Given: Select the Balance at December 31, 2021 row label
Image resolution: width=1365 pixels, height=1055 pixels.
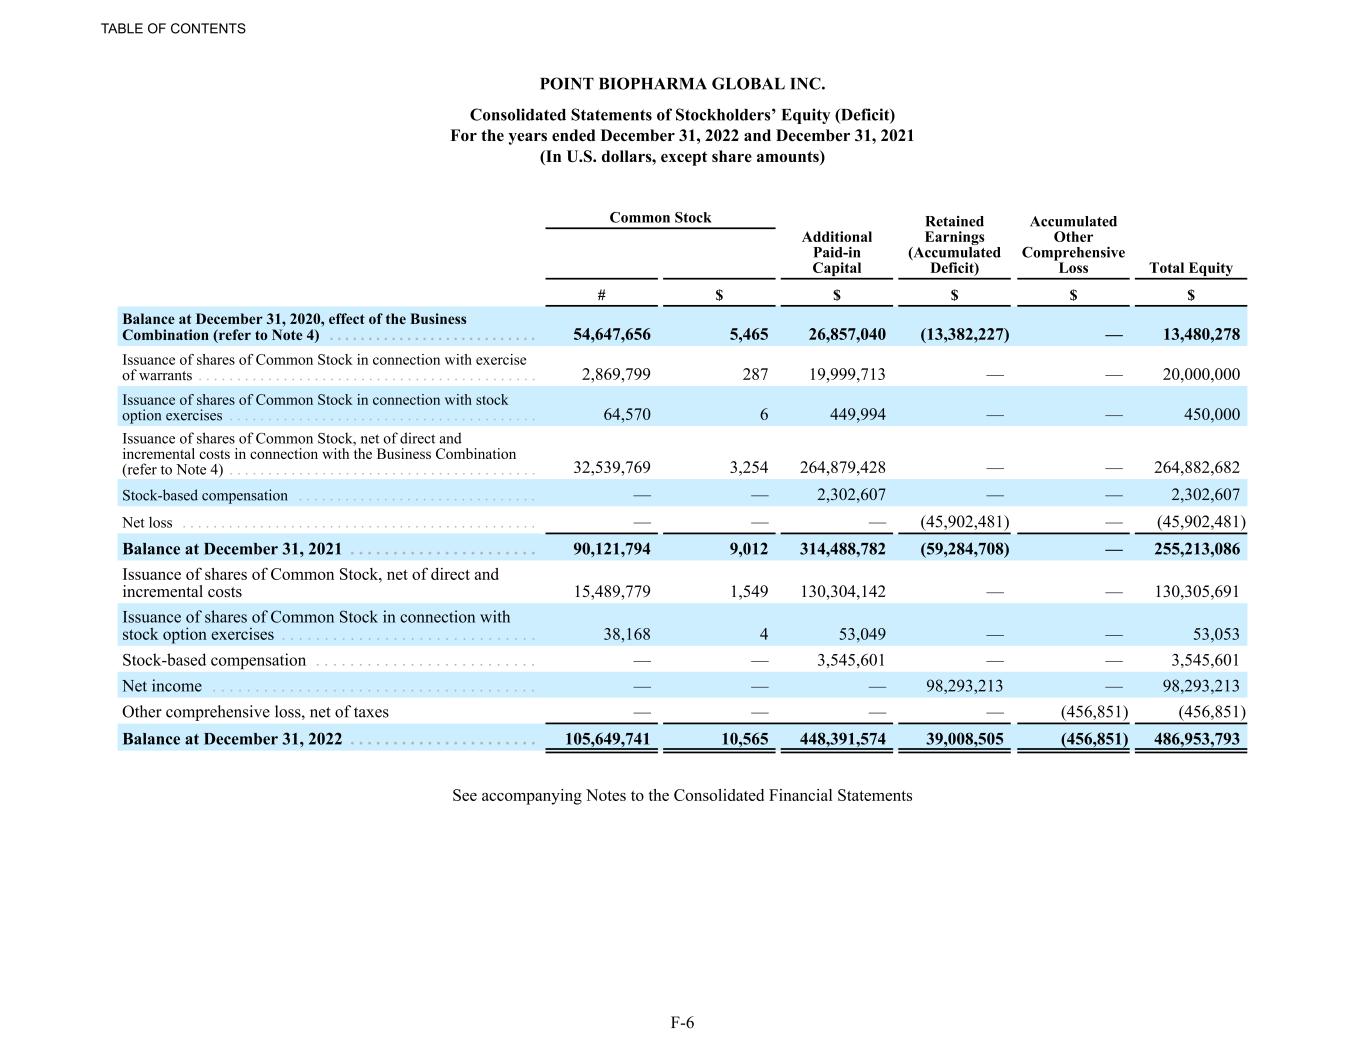Looking at the screenshot, I should [x=232, y=549].
